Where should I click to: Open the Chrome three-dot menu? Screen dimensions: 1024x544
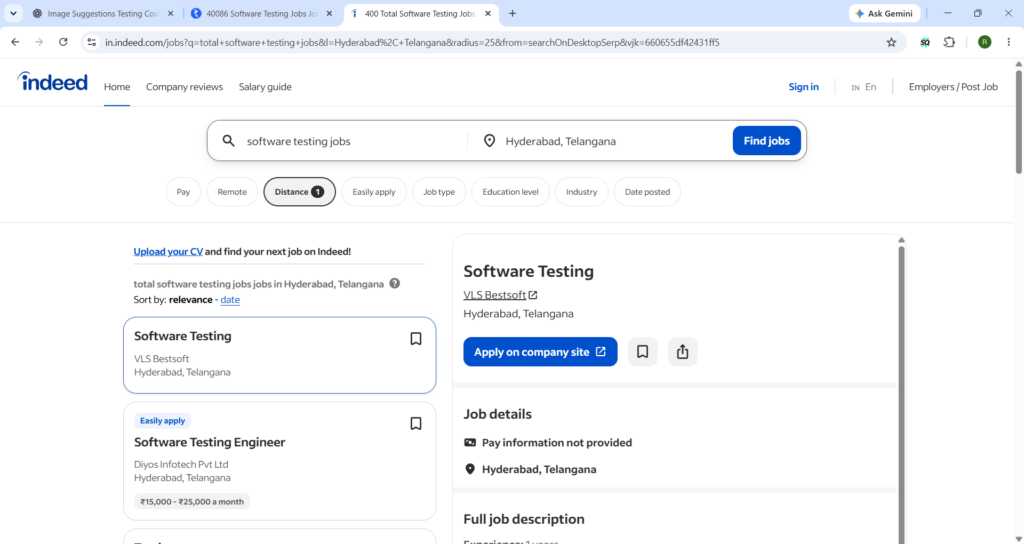click(x=1008, y=42)
